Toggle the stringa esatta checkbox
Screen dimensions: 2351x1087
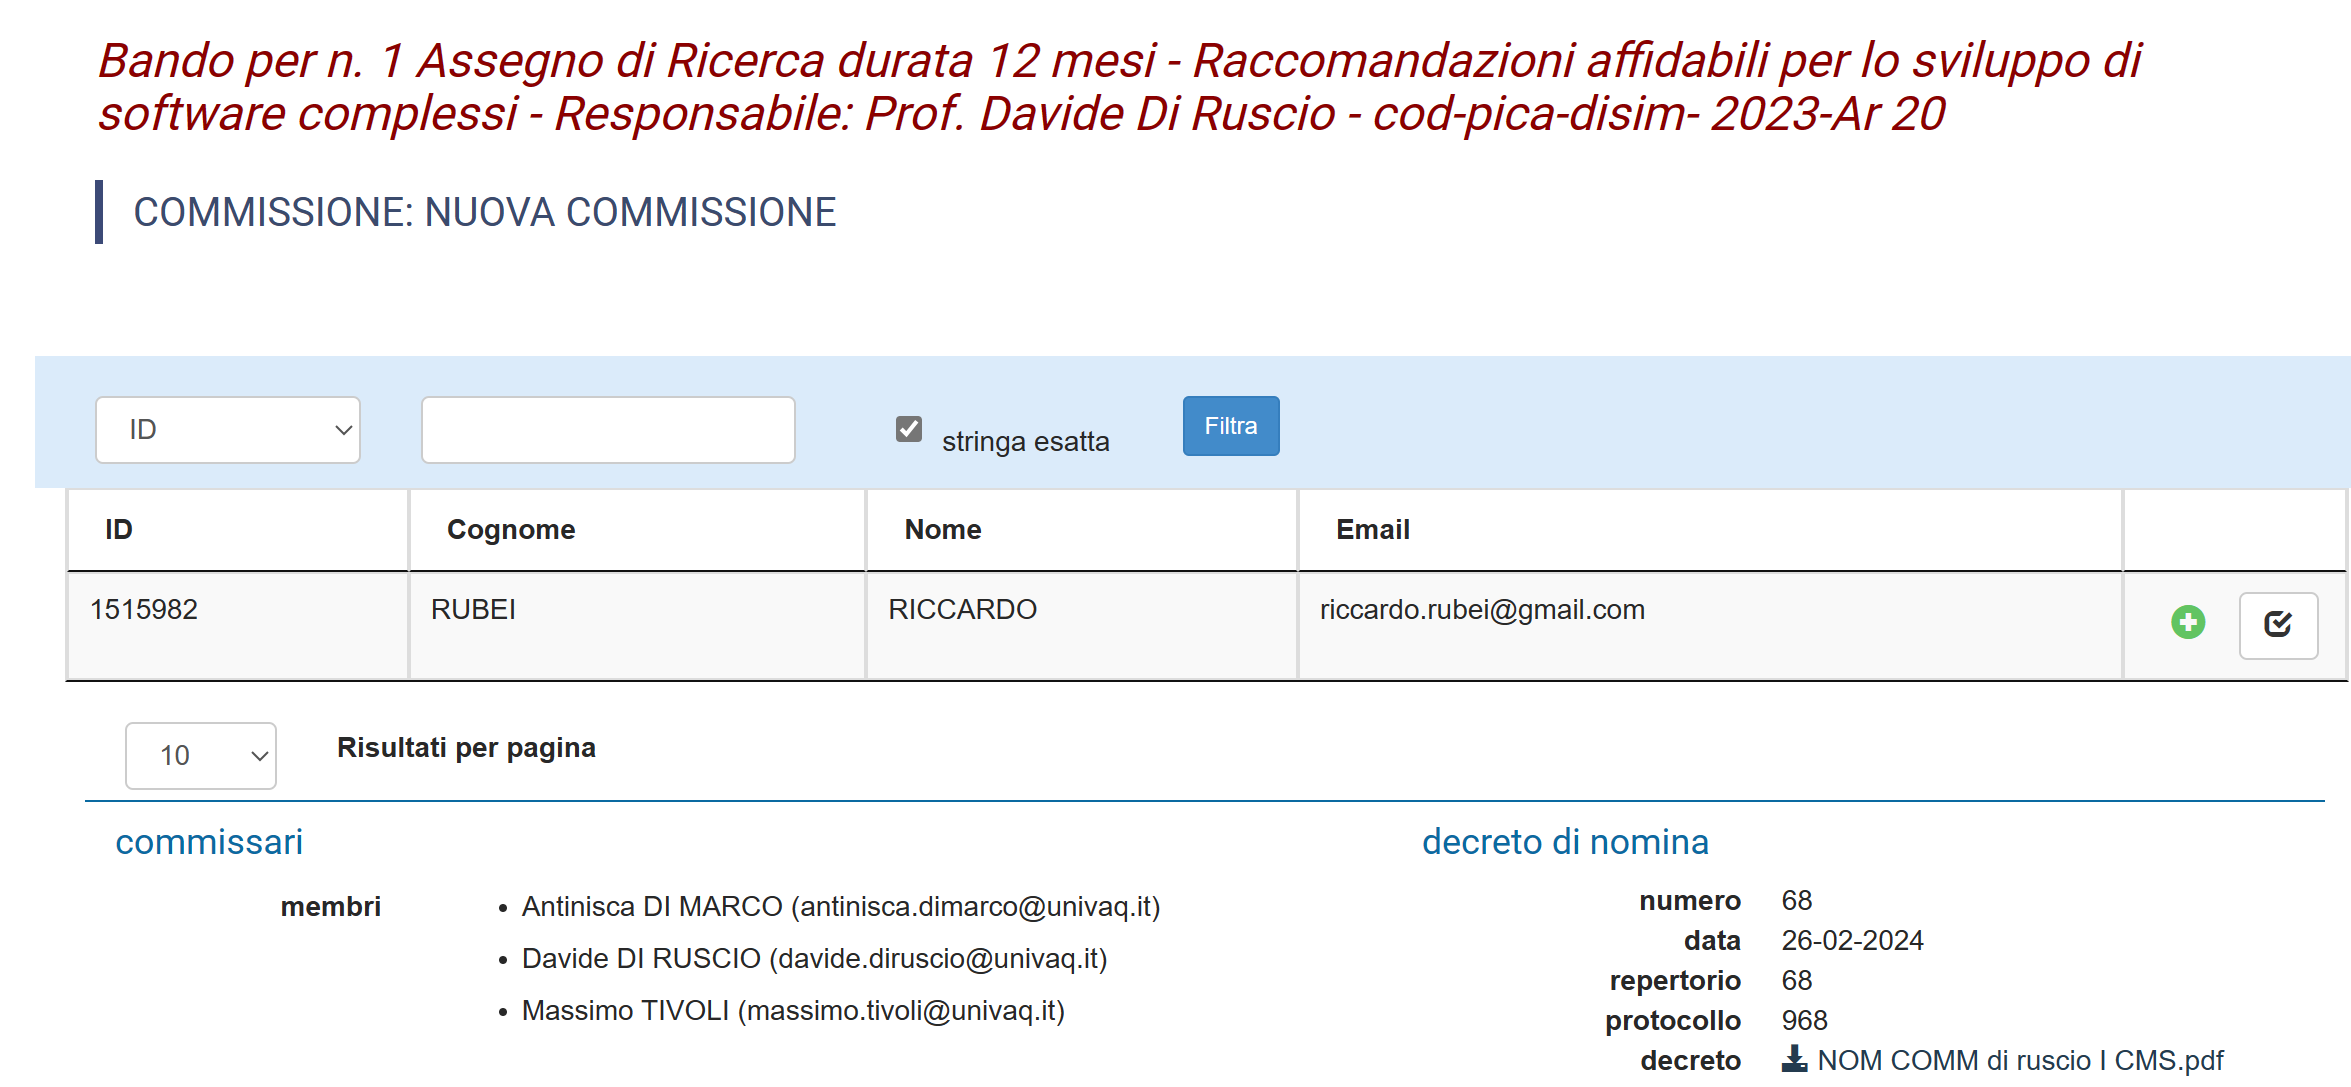click(909, 429)
